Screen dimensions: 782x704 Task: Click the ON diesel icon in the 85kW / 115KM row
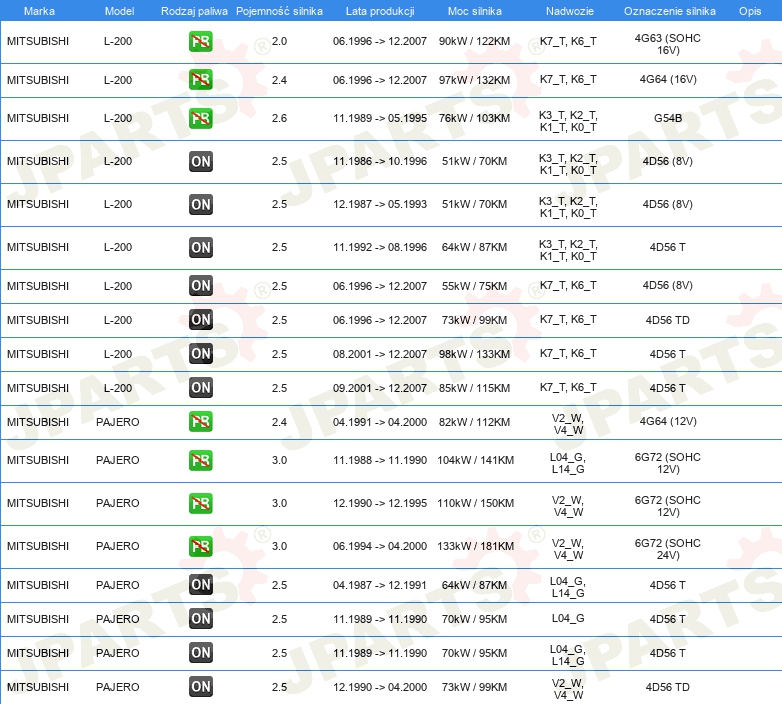click(200, 387)
